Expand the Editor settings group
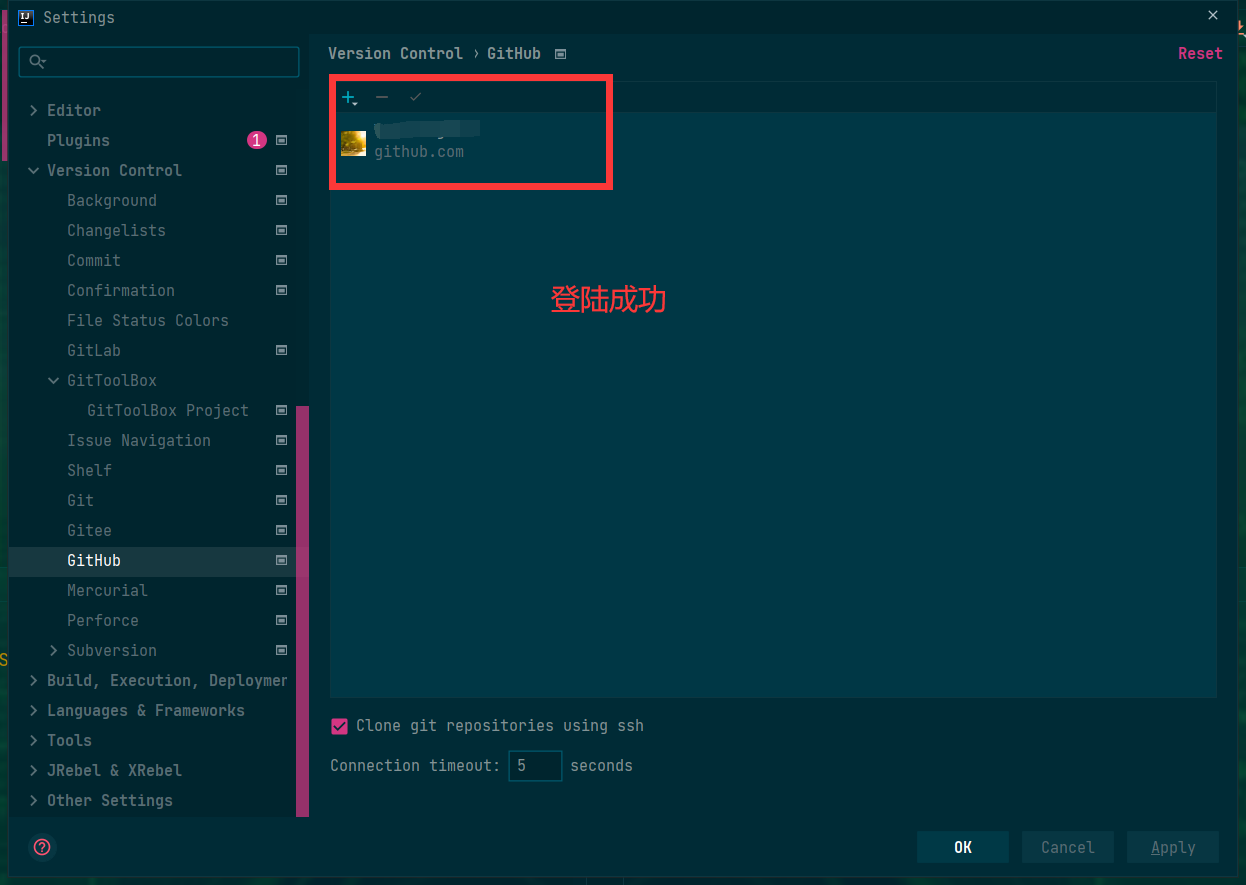The width and height of the screenshot is (1246, 885). tap(33, 110)
